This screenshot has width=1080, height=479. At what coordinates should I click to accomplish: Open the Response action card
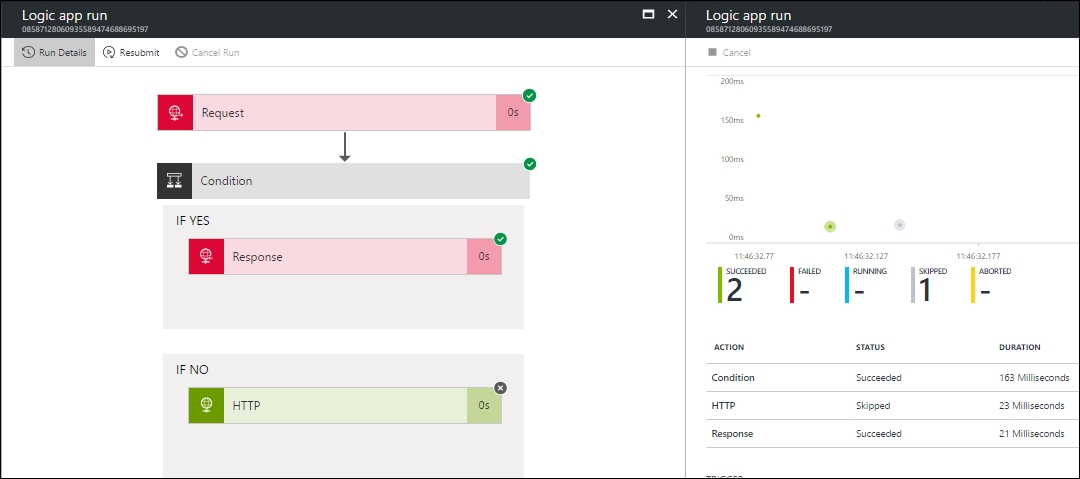[x=345, y=256]
